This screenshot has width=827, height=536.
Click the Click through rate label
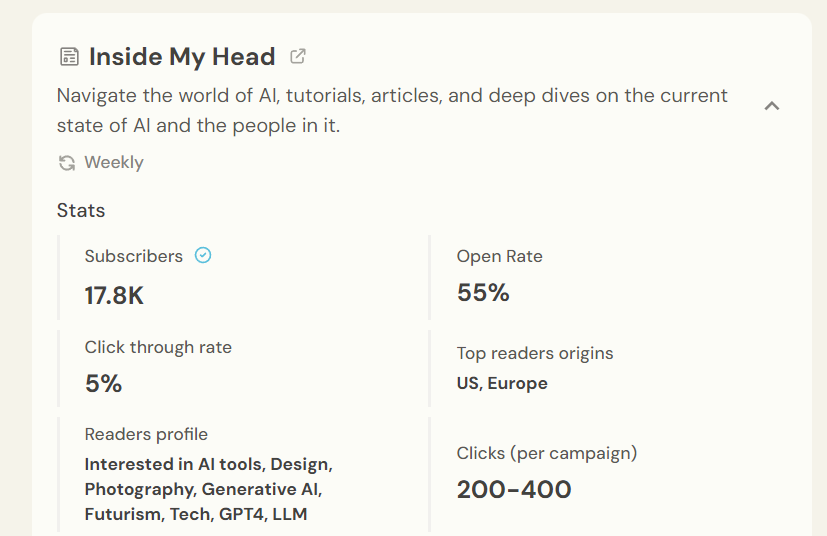158,347
